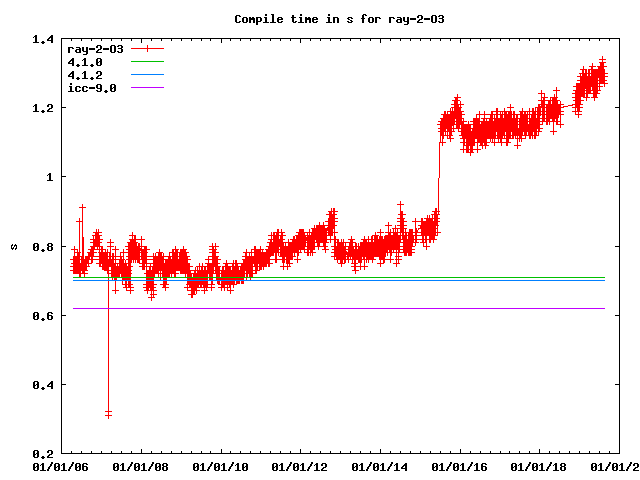
Task: Select the 0.6 y-axis tick label
Action: click(x=42, y=315)
